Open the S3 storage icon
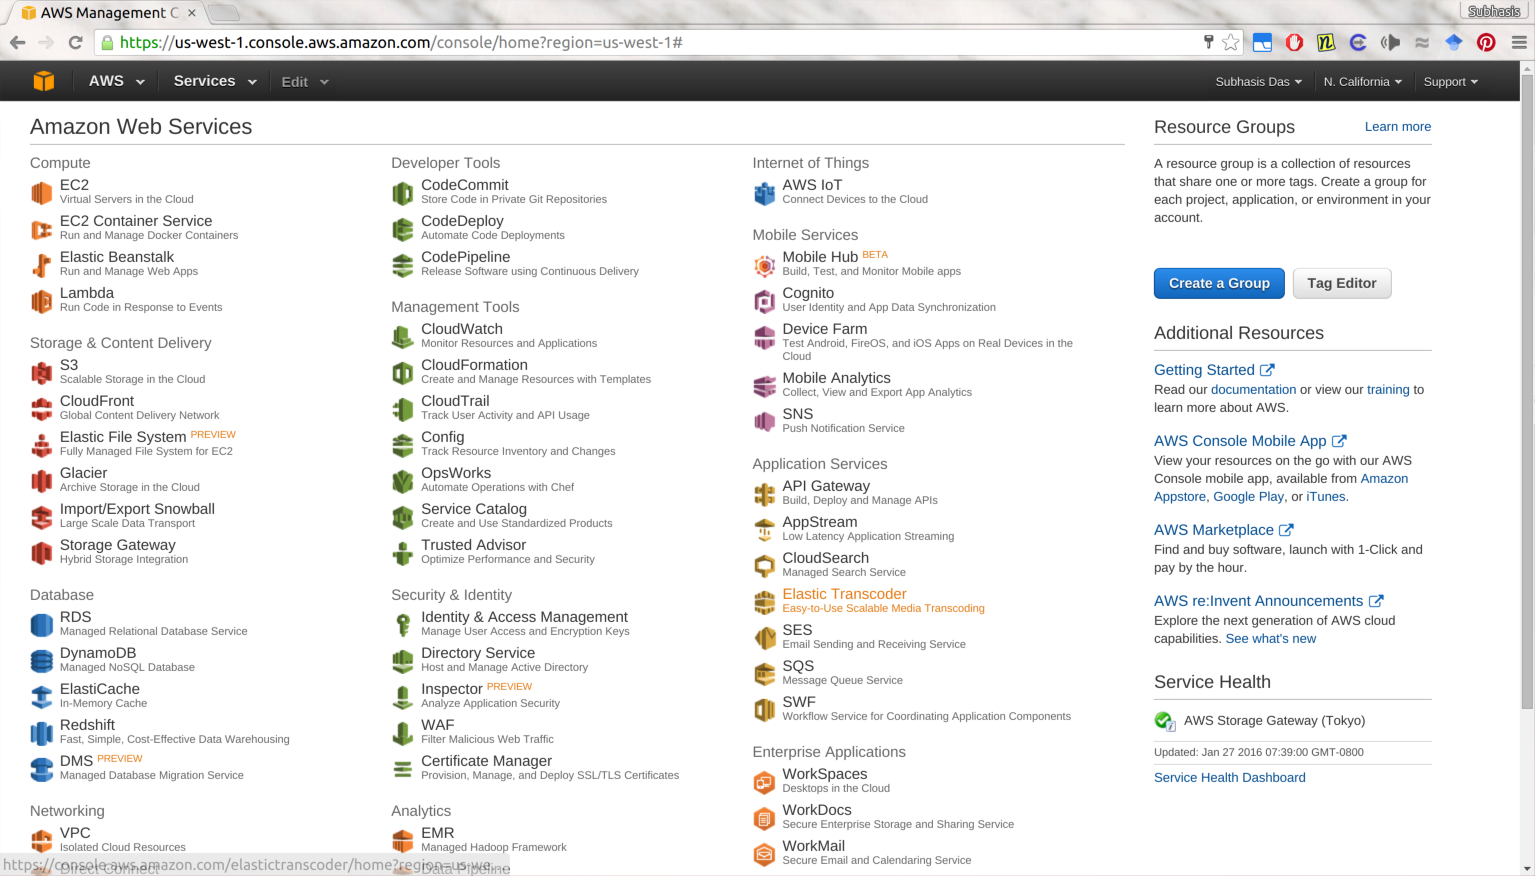The image size is (1535, 876). pos(41,373)
